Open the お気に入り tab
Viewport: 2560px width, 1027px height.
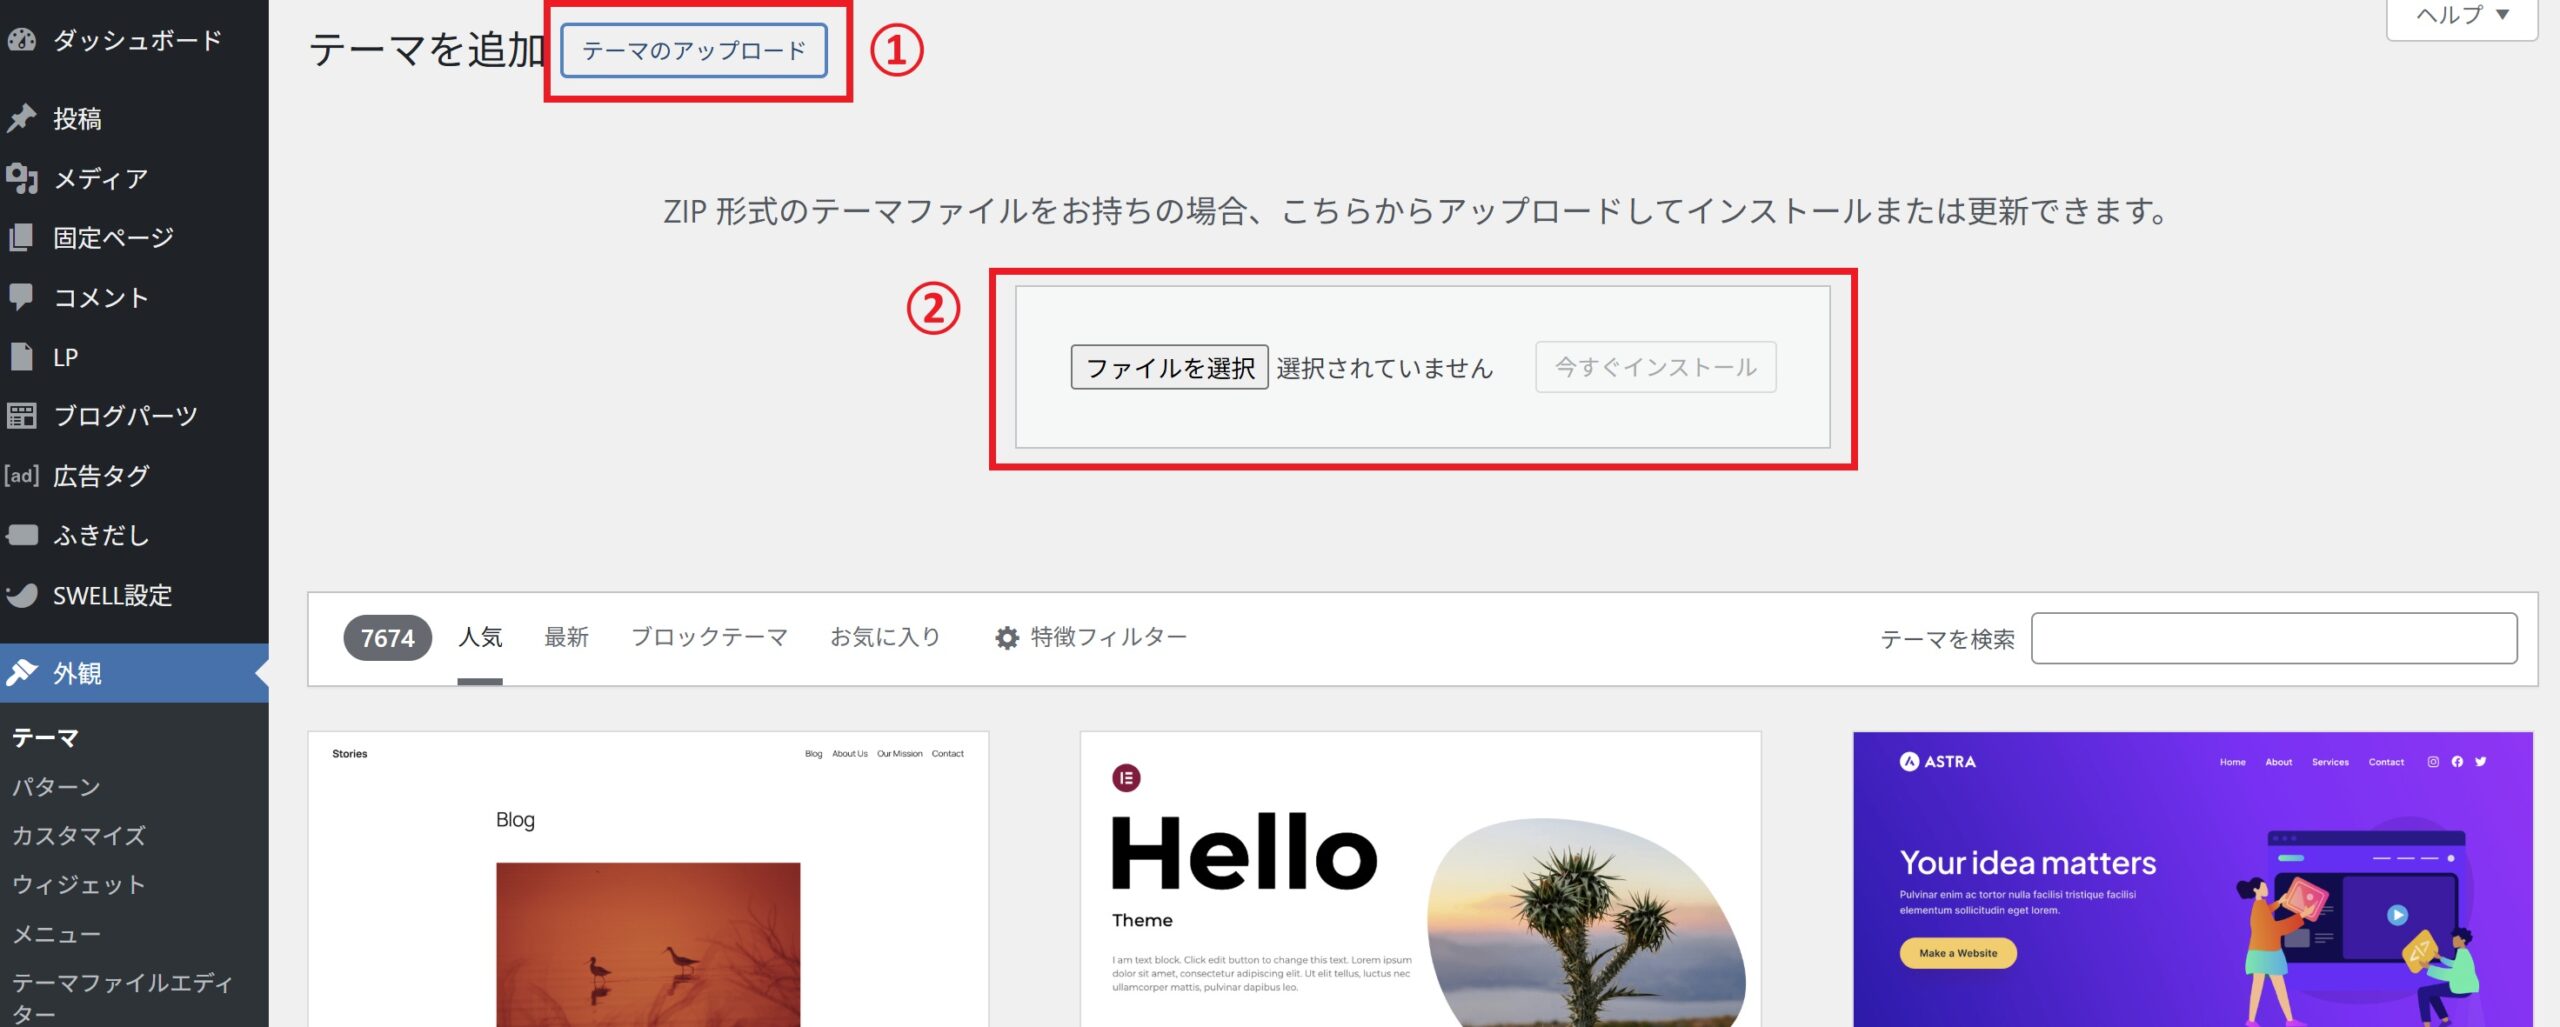pyautogui.click(x=885, y=637)
